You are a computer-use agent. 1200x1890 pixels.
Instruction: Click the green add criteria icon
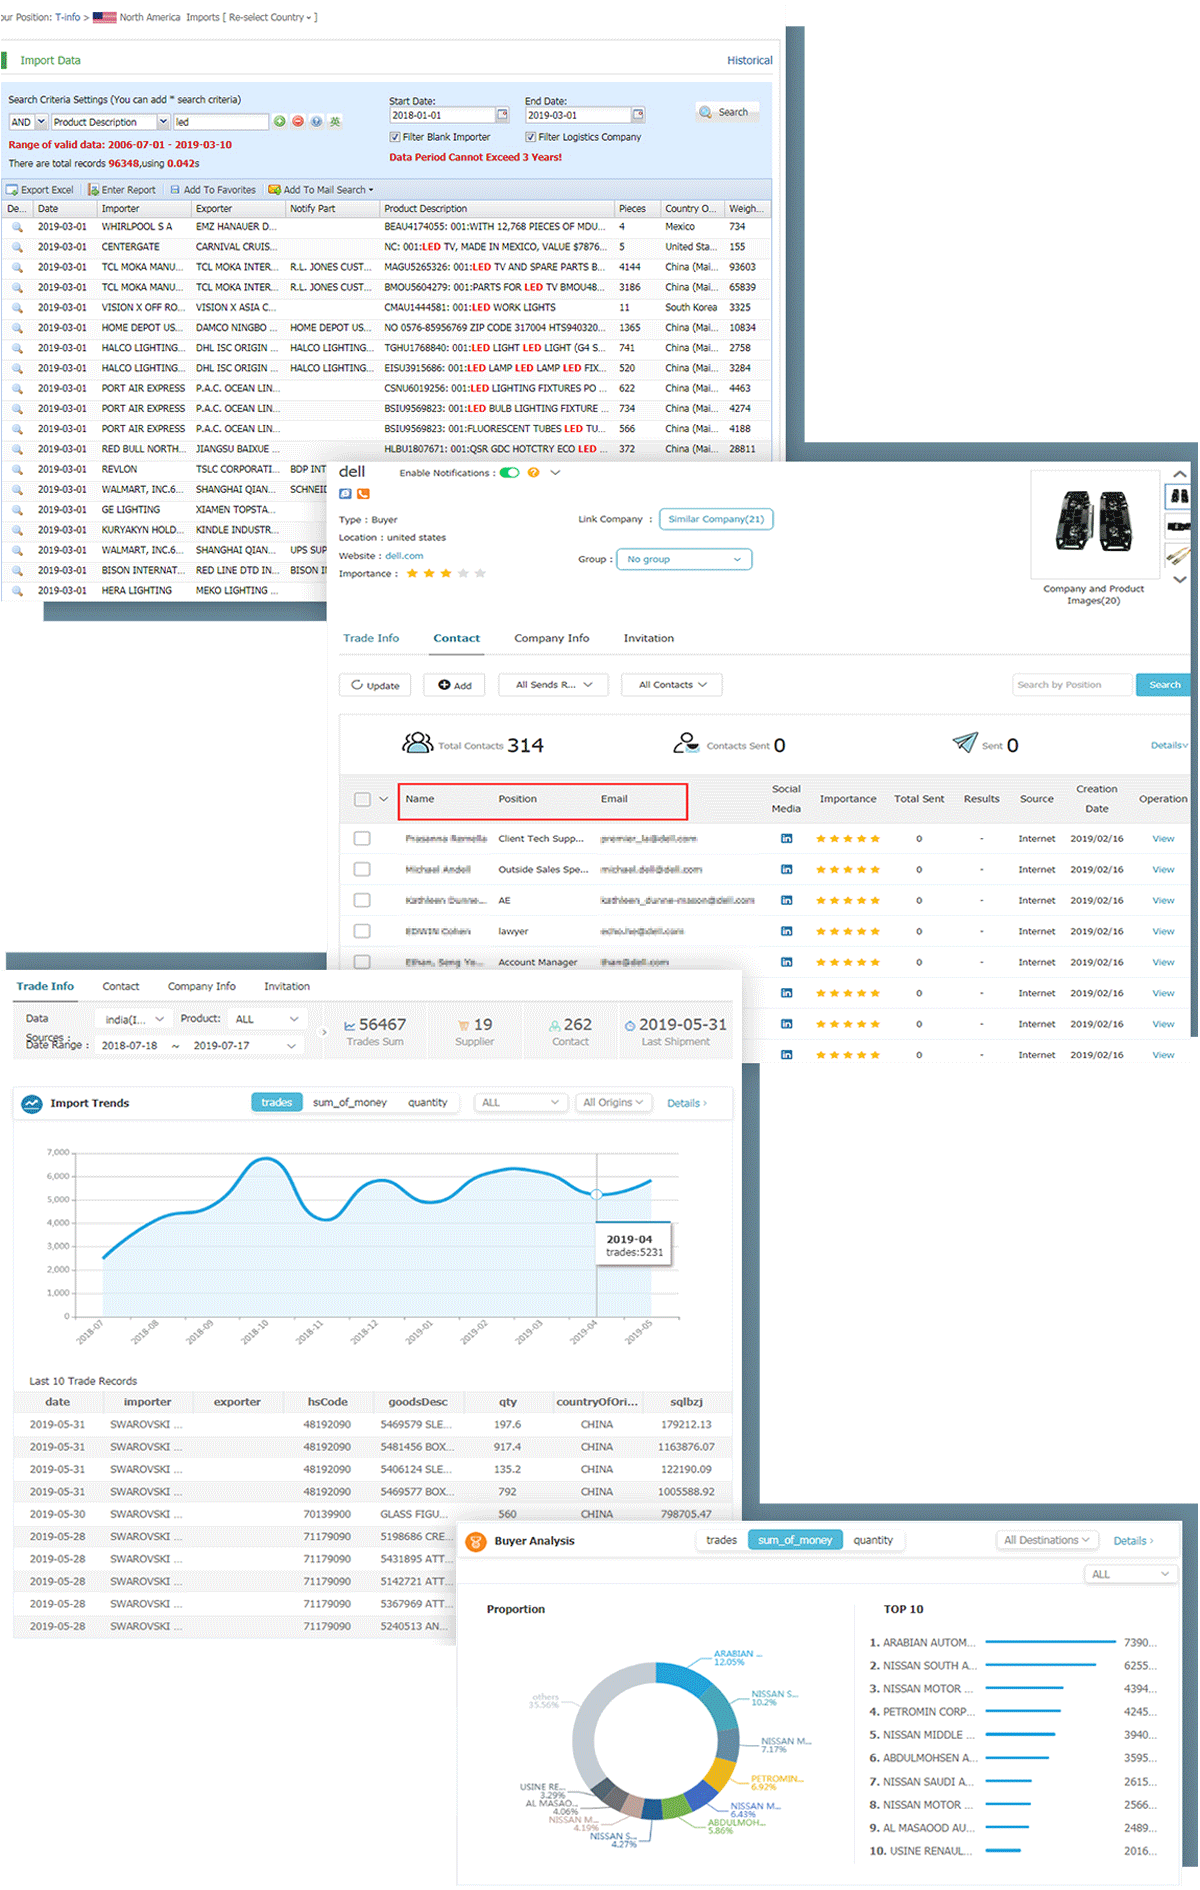(280, 122)
